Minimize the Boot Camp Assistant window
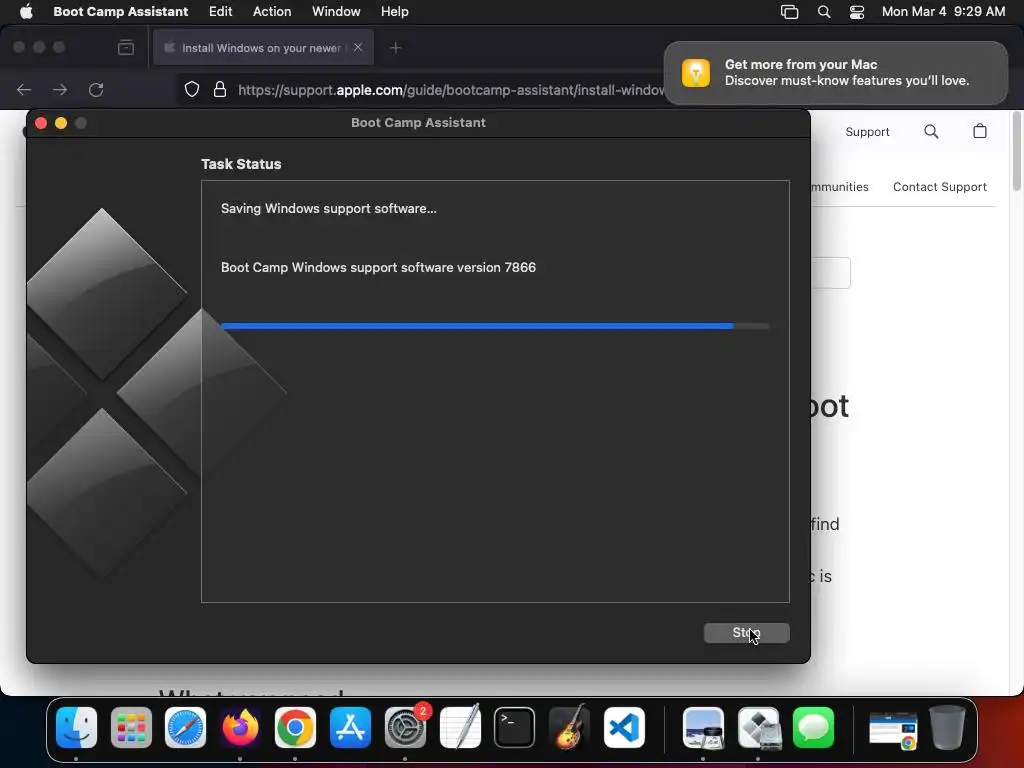Image resolution: width=1024 pixels, height=768 pixels. [61, 123]
